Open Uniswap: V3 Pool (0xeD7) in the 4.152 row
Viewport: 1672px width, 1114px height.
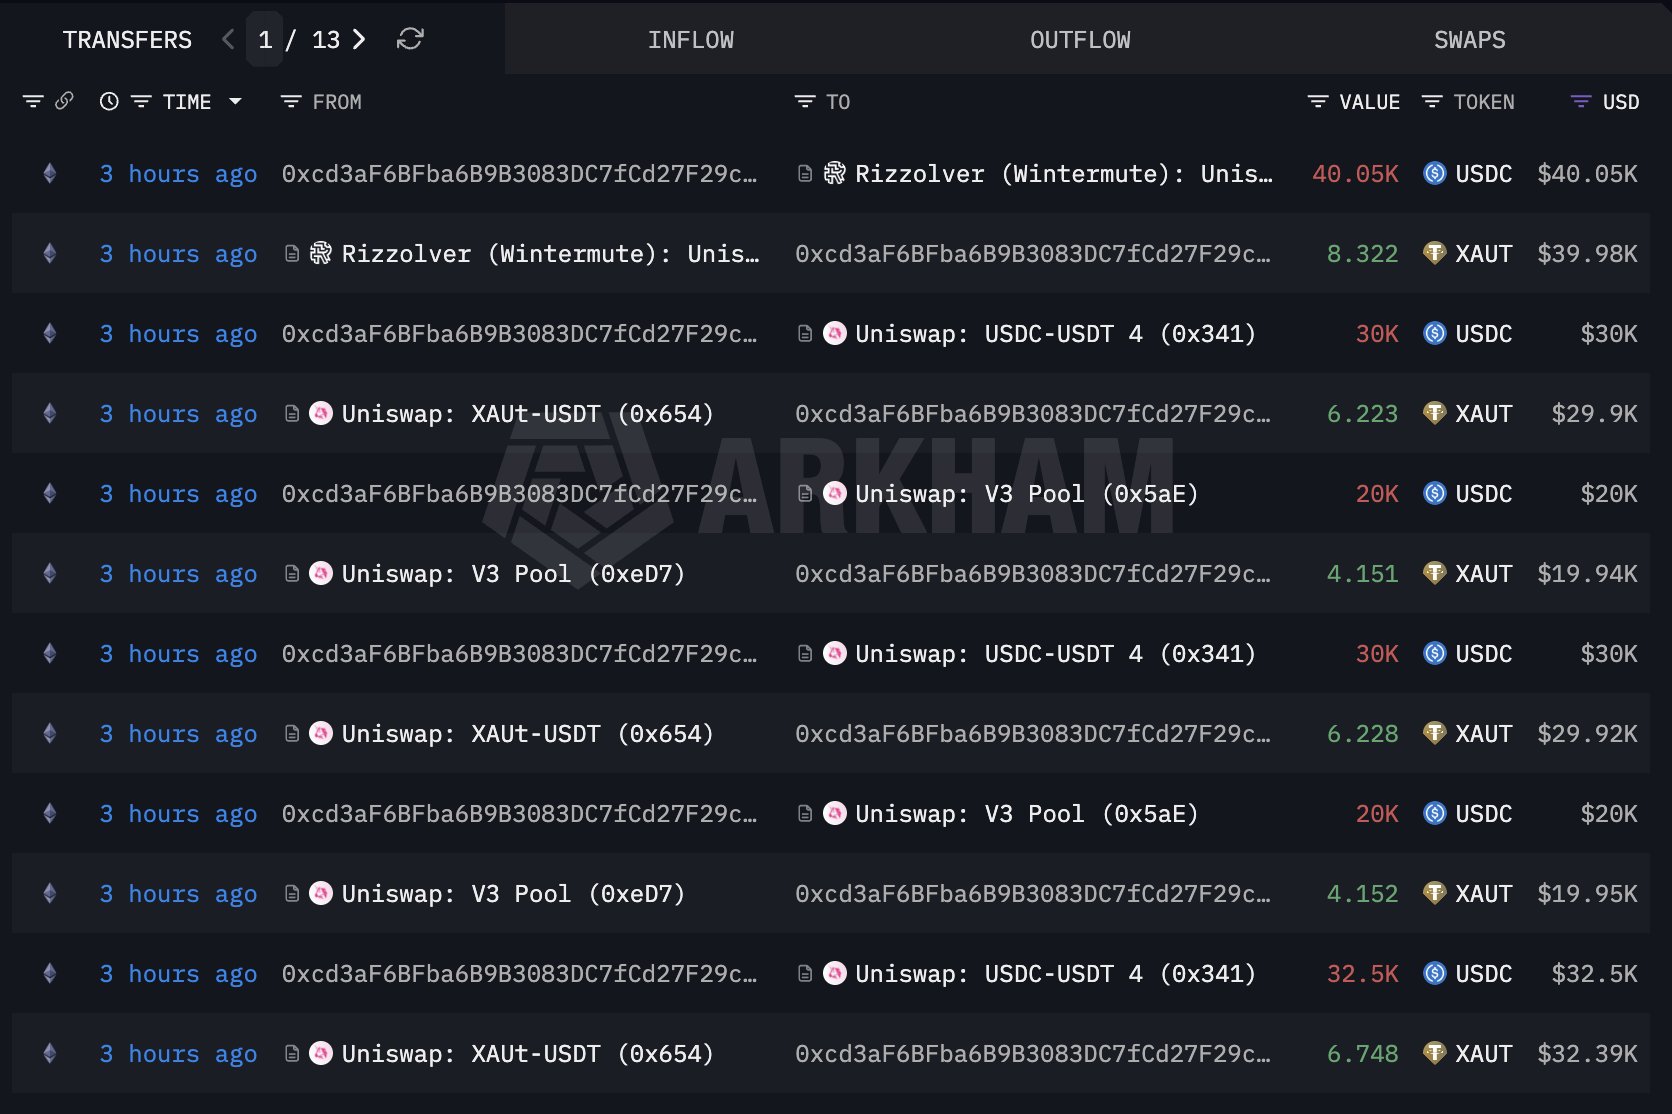[x=513, y=894]
